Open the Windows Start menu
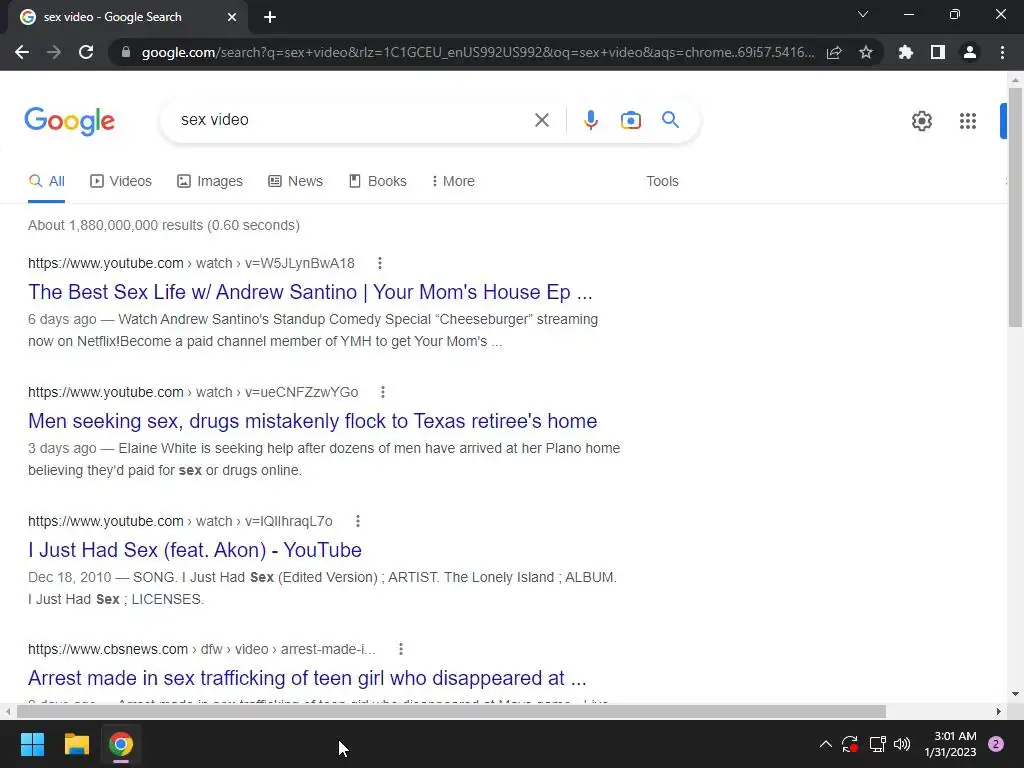 pyautogui.click(x=32, y=744)
